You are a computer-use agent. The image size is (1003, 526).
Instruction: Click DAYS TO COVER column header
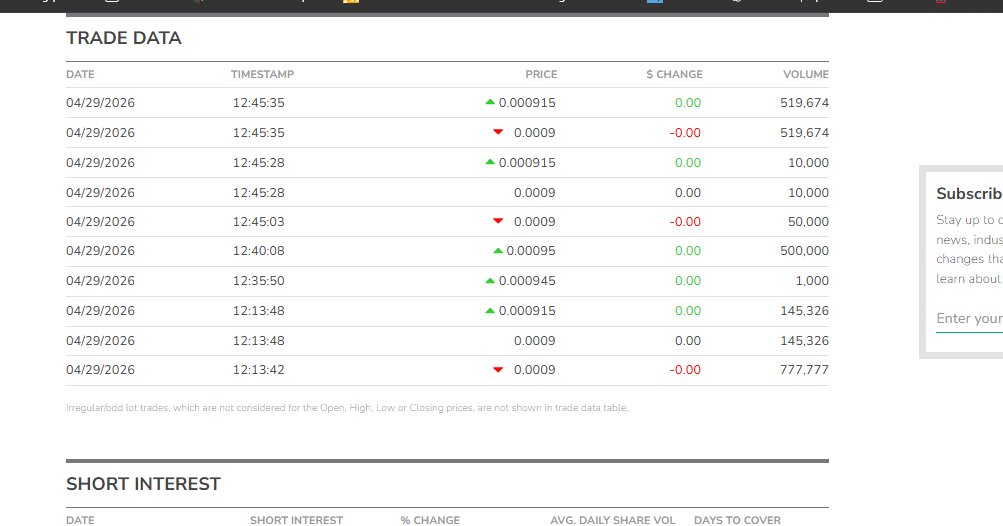(x=737, y=520)
